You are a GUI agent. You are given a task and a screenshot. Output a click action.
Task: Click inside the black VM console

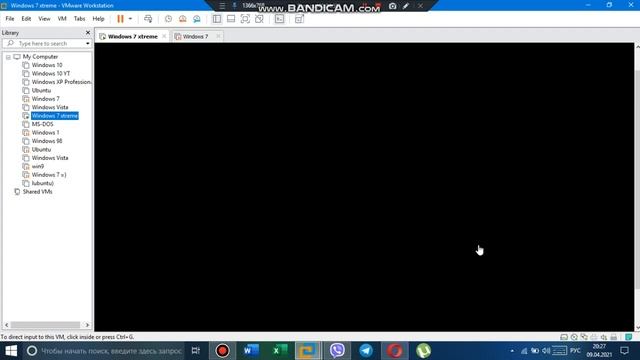click(x=364, y=187)
